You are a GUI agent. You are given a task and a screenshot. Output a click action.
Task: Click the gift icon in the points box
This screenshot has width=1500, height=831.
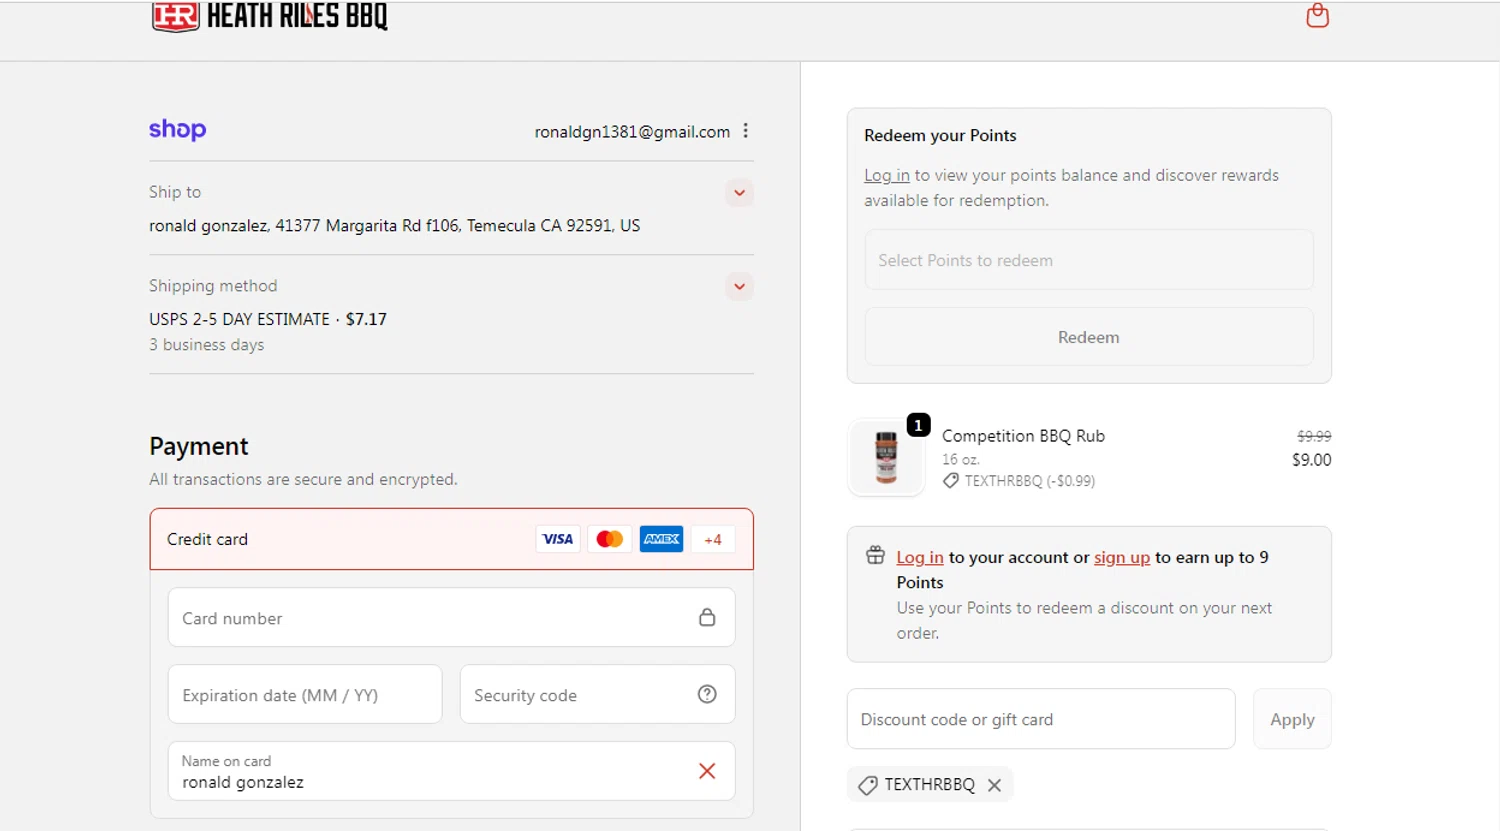coord(875,556)
